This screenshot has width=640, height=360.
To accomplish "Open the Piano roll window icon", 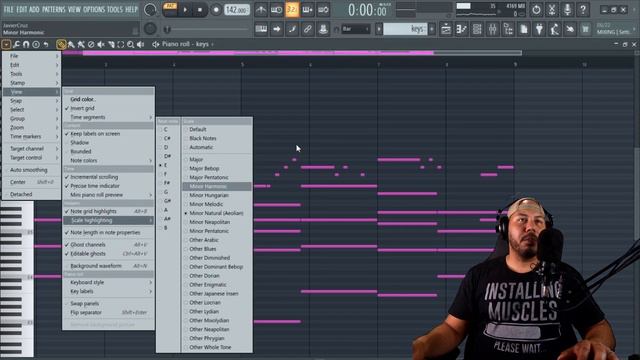I will click(x=462, y=29).
